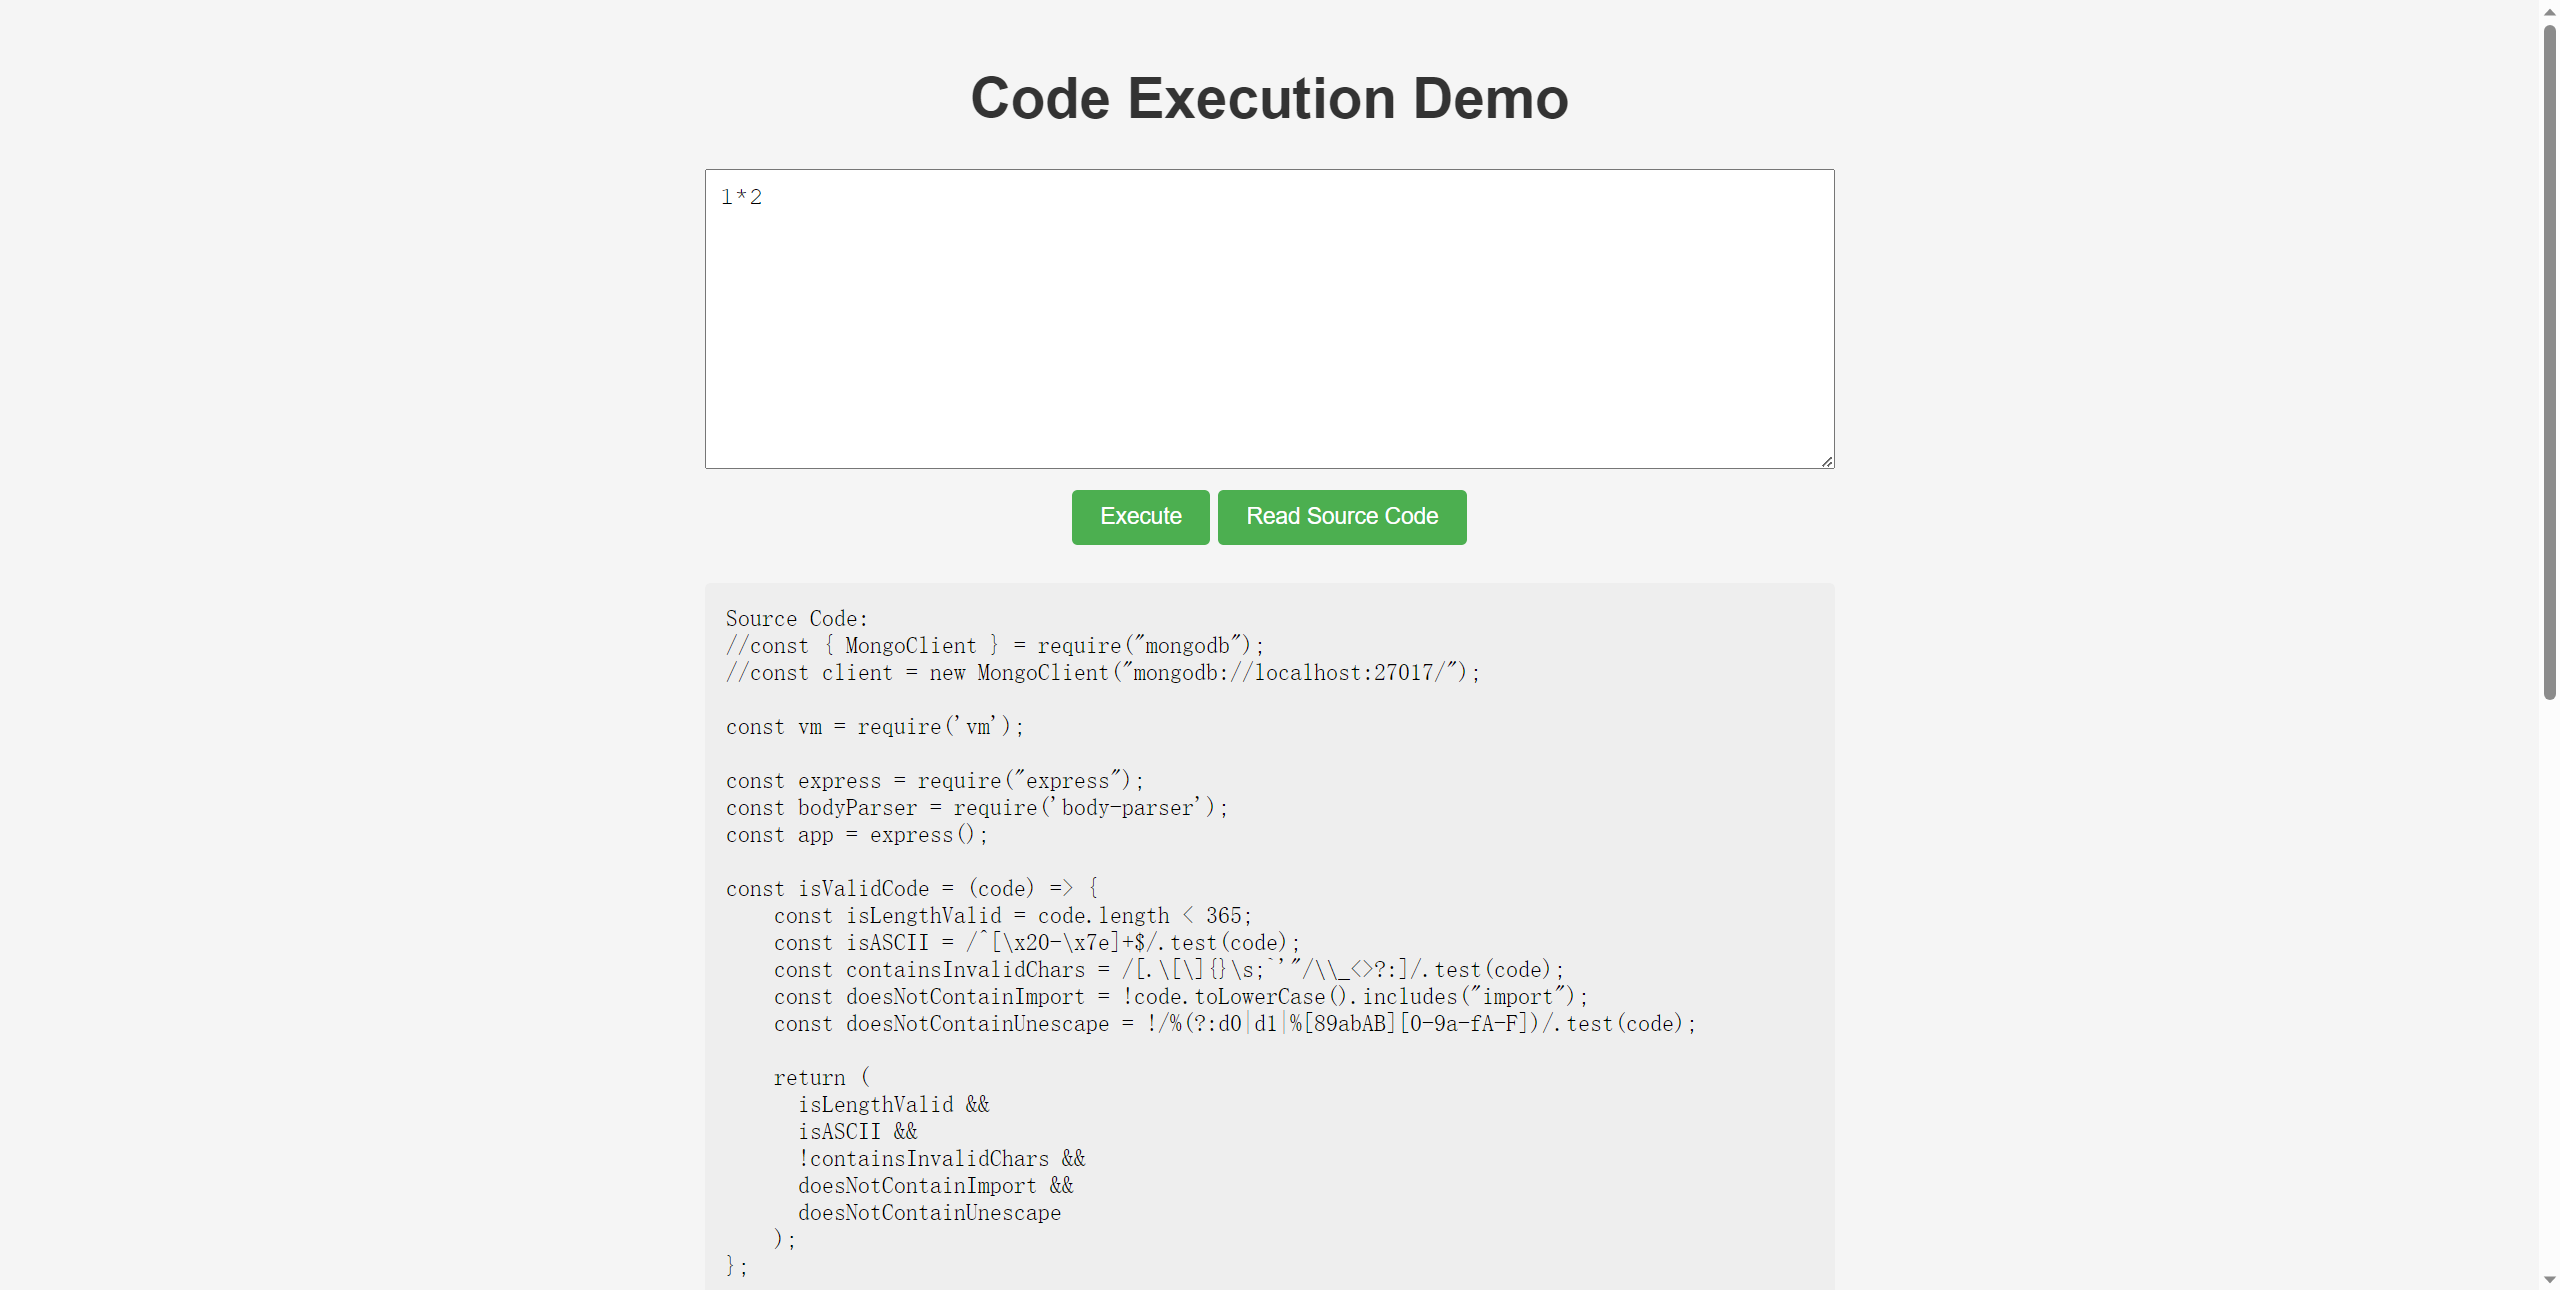The width and height of the screenshot is (2560, 1290).
Task: Click the commented MongoClient require line
Action: (x=995, y=646)
